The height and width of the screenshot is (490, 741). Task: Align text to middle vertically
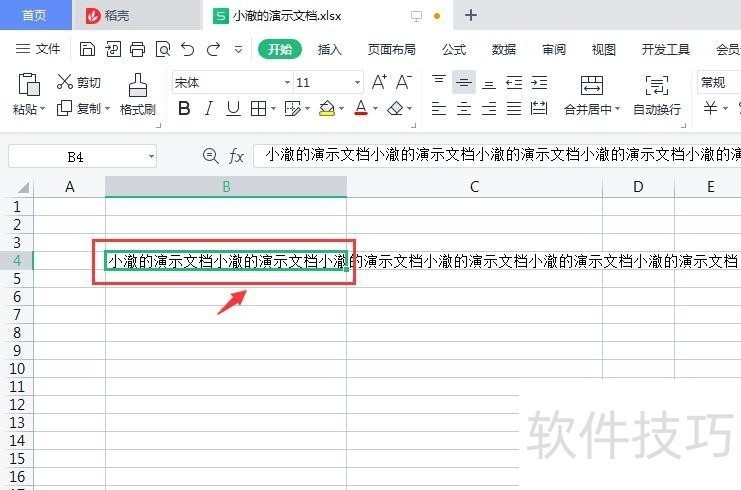click(464, 82)
